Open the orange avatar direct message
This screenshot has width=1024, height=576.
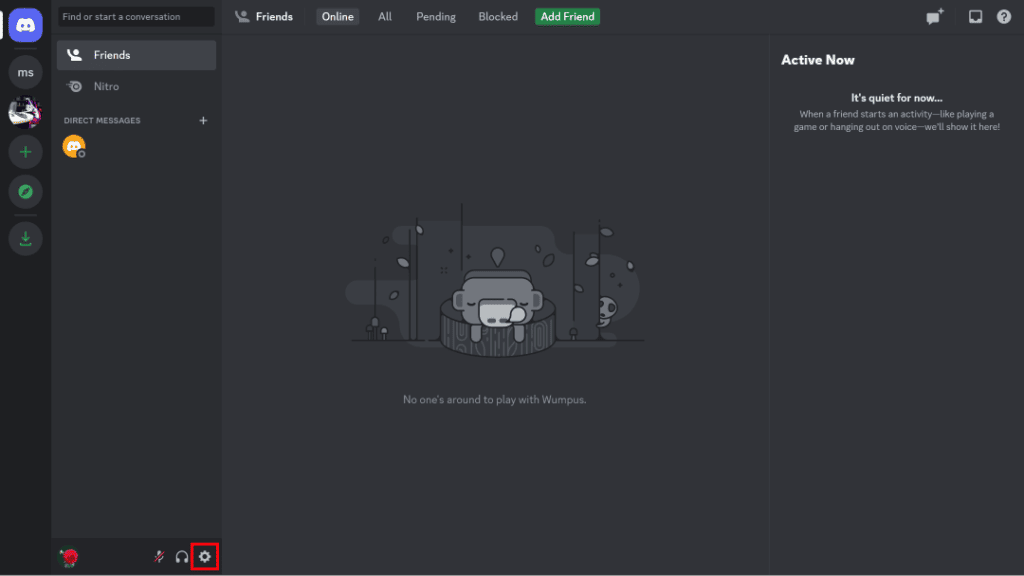(x=74, y=146)
